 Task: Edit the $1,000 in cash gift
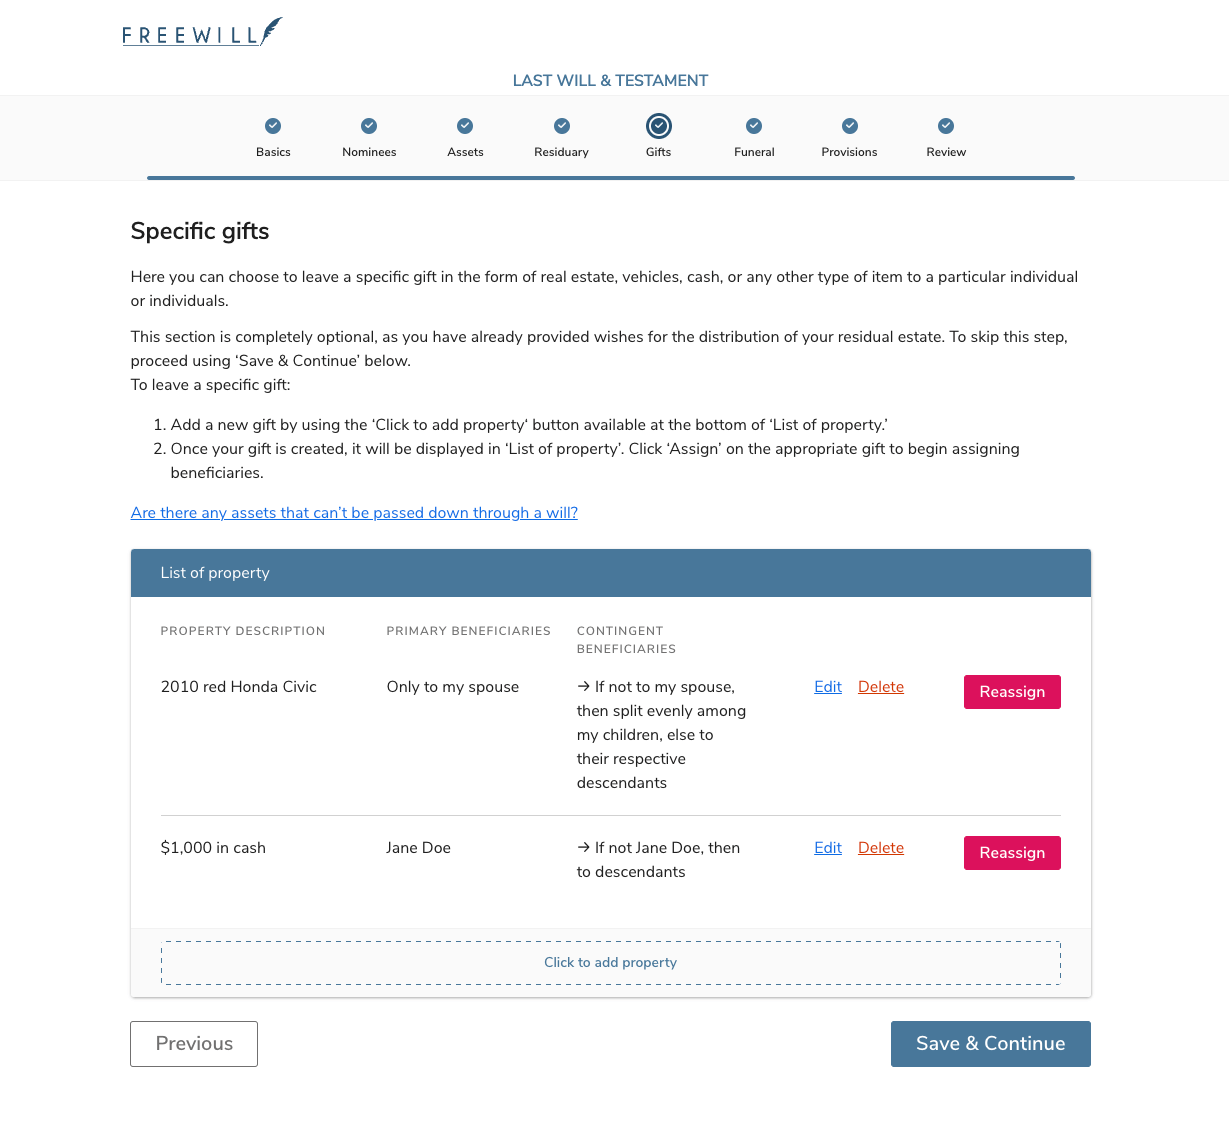[827, 847]
